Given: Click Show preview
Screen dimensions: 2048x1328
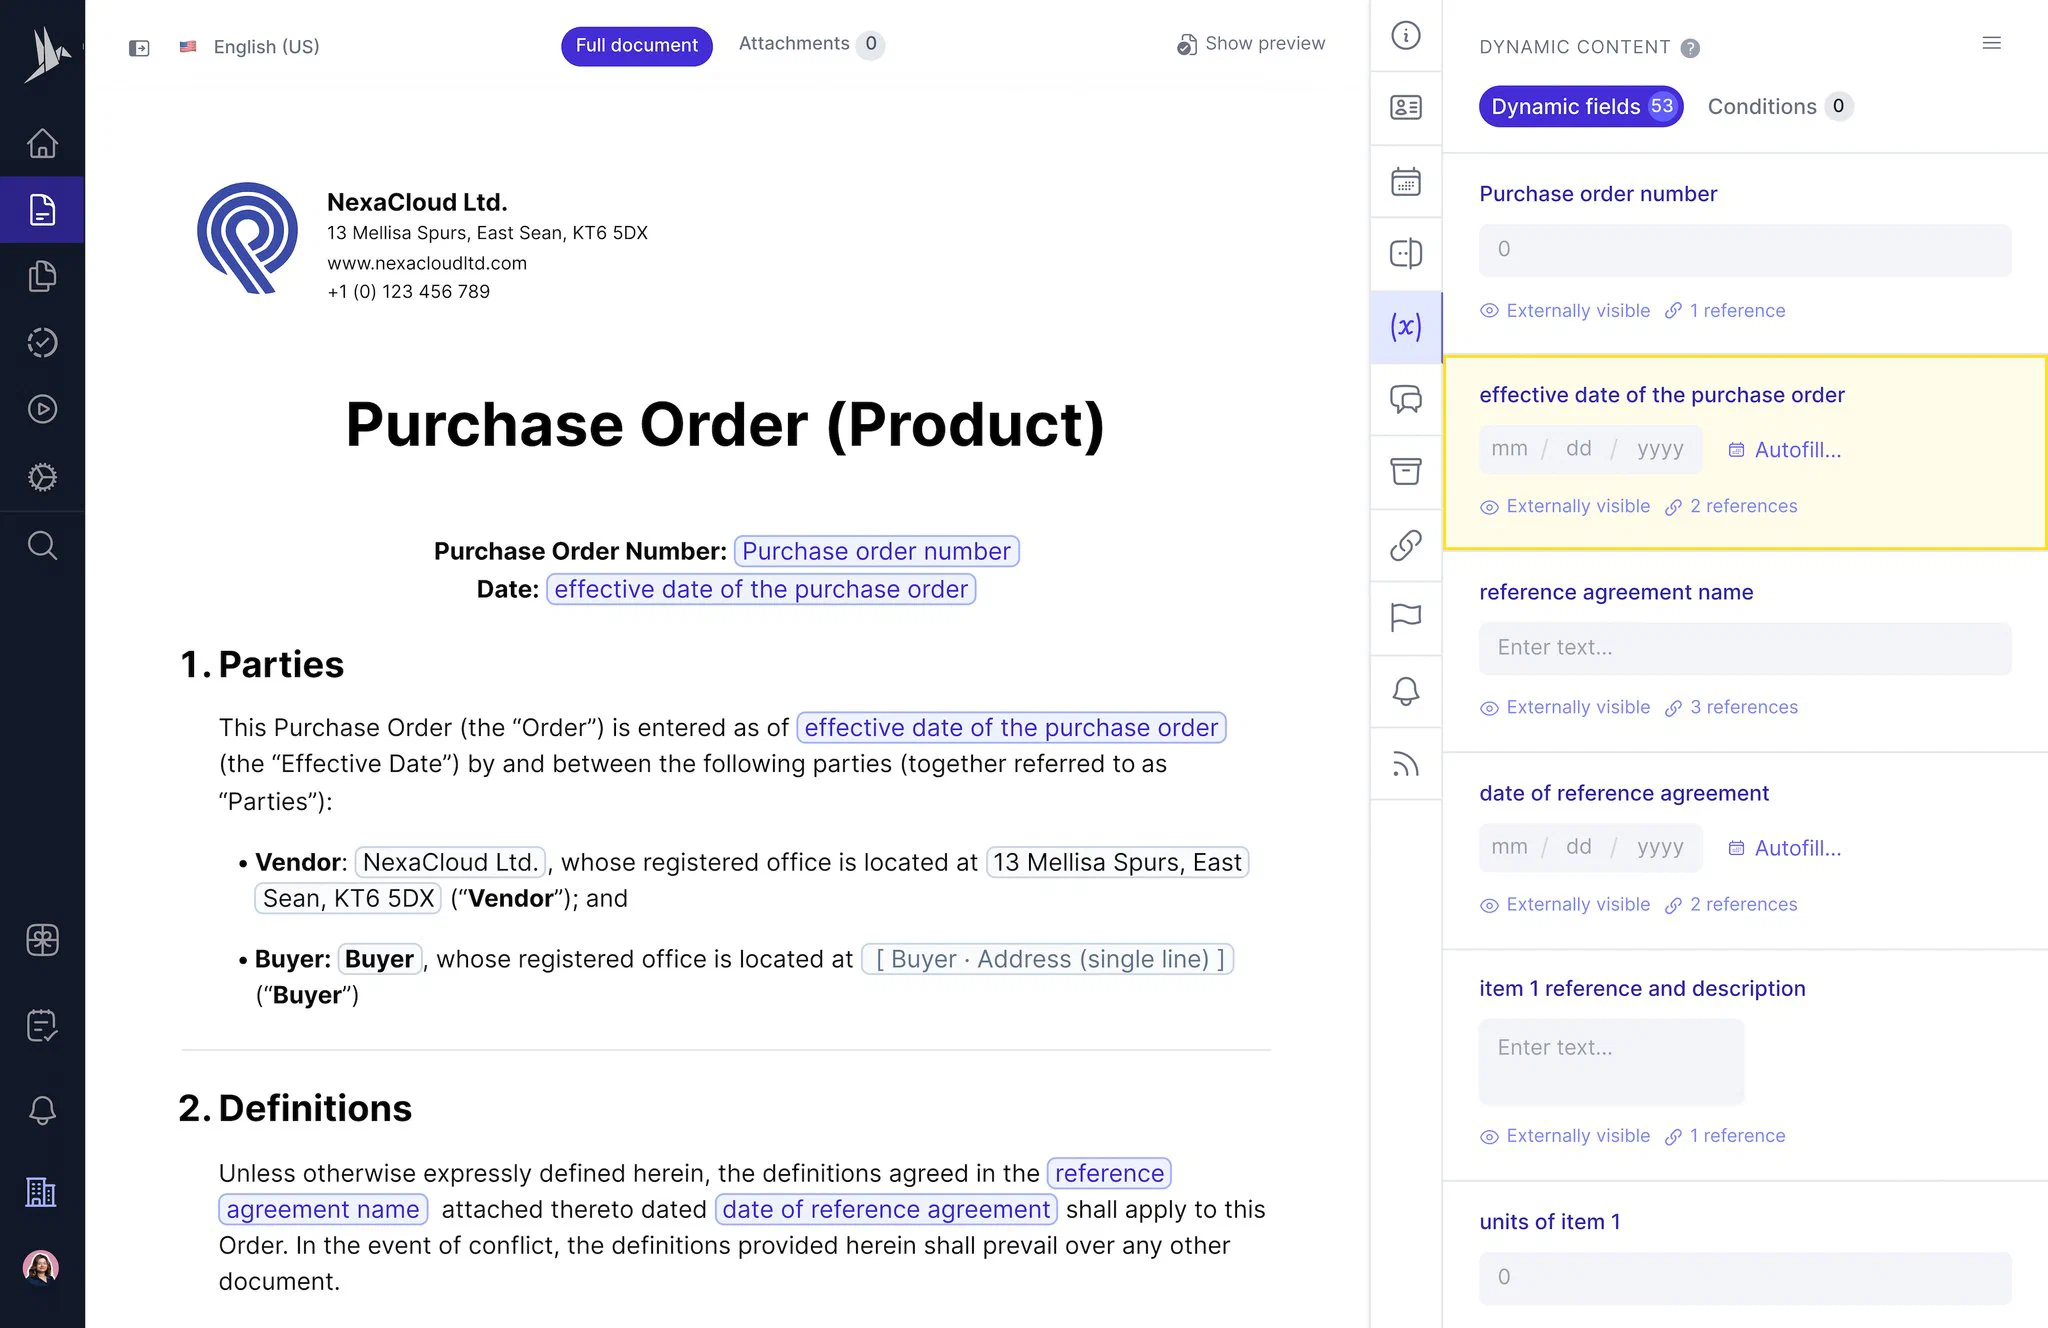Looking at the screenshot, I should [x=1251, y=44].
